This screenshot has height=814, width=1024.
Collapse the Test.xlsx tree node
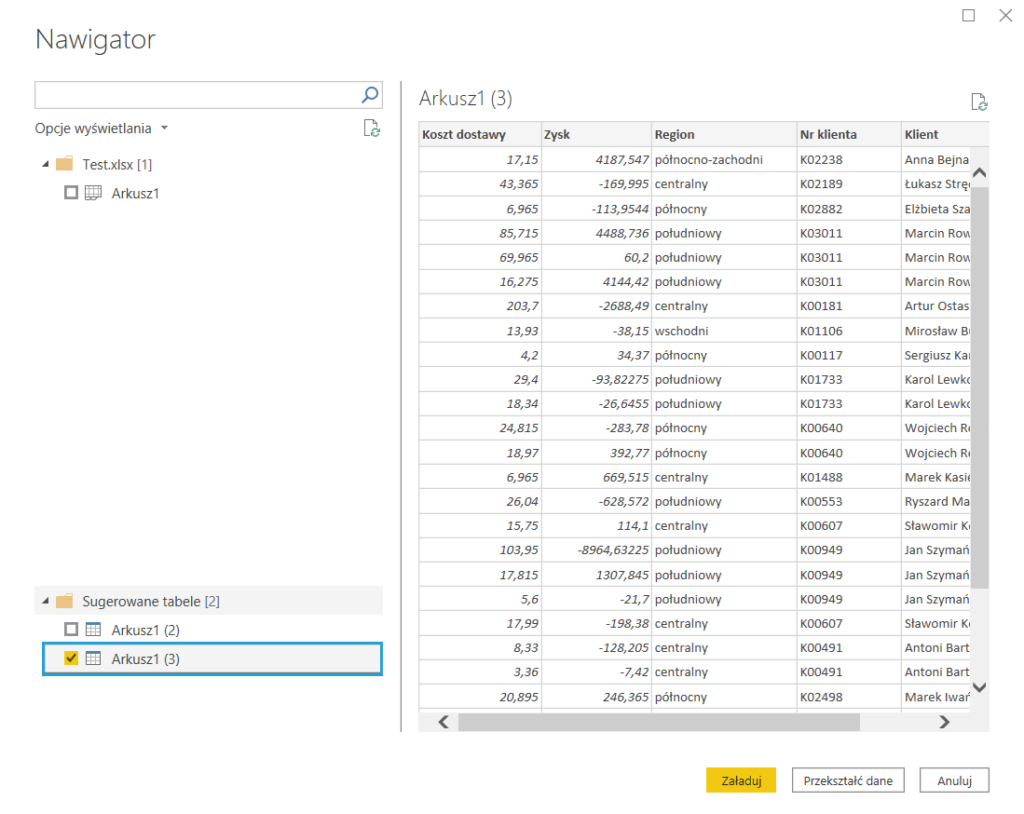45,164
